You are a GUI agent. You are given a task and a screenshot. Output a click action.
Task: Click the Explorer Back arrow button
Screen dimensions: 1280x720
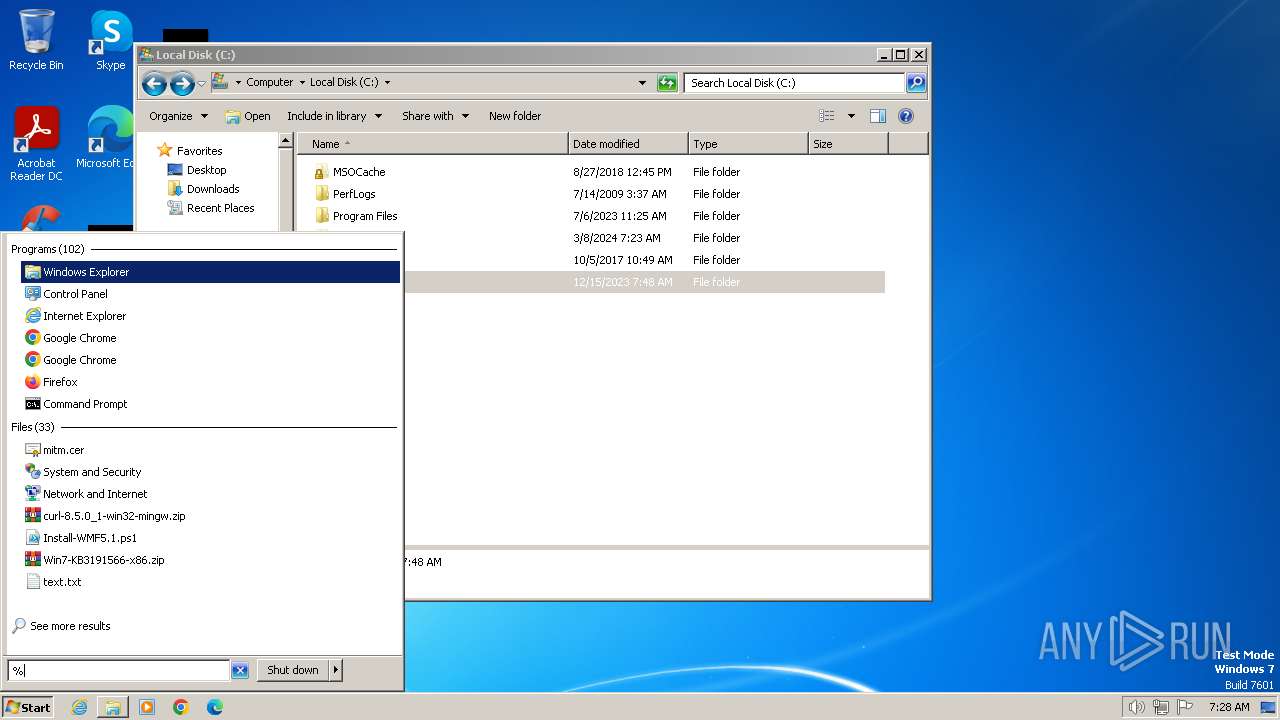(x=154, y=84)
